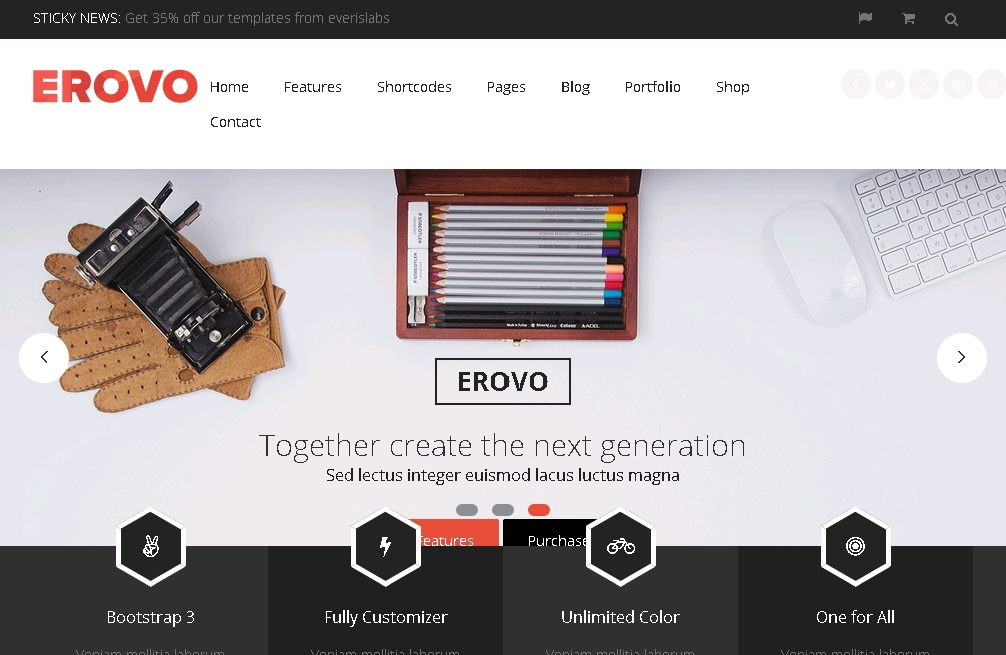Click the red EROVO logo
Viewport: 1006px width, 655px height.
115,86
